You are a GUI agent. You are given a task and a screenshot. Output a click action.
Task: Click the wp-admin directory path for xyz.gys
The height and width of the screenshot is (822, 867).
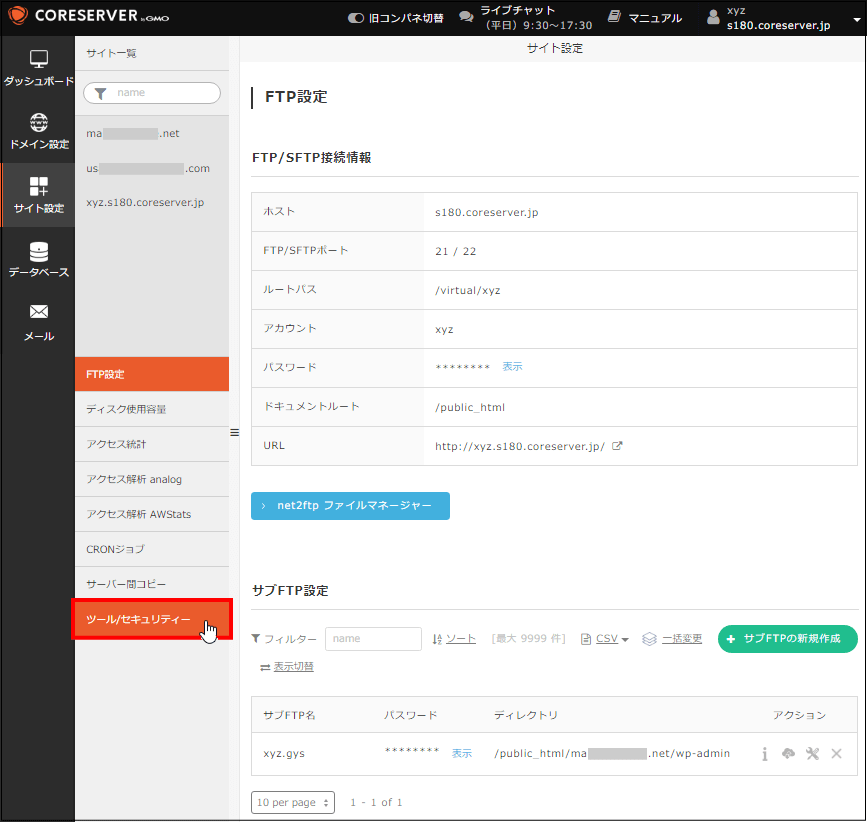(612, 753)
